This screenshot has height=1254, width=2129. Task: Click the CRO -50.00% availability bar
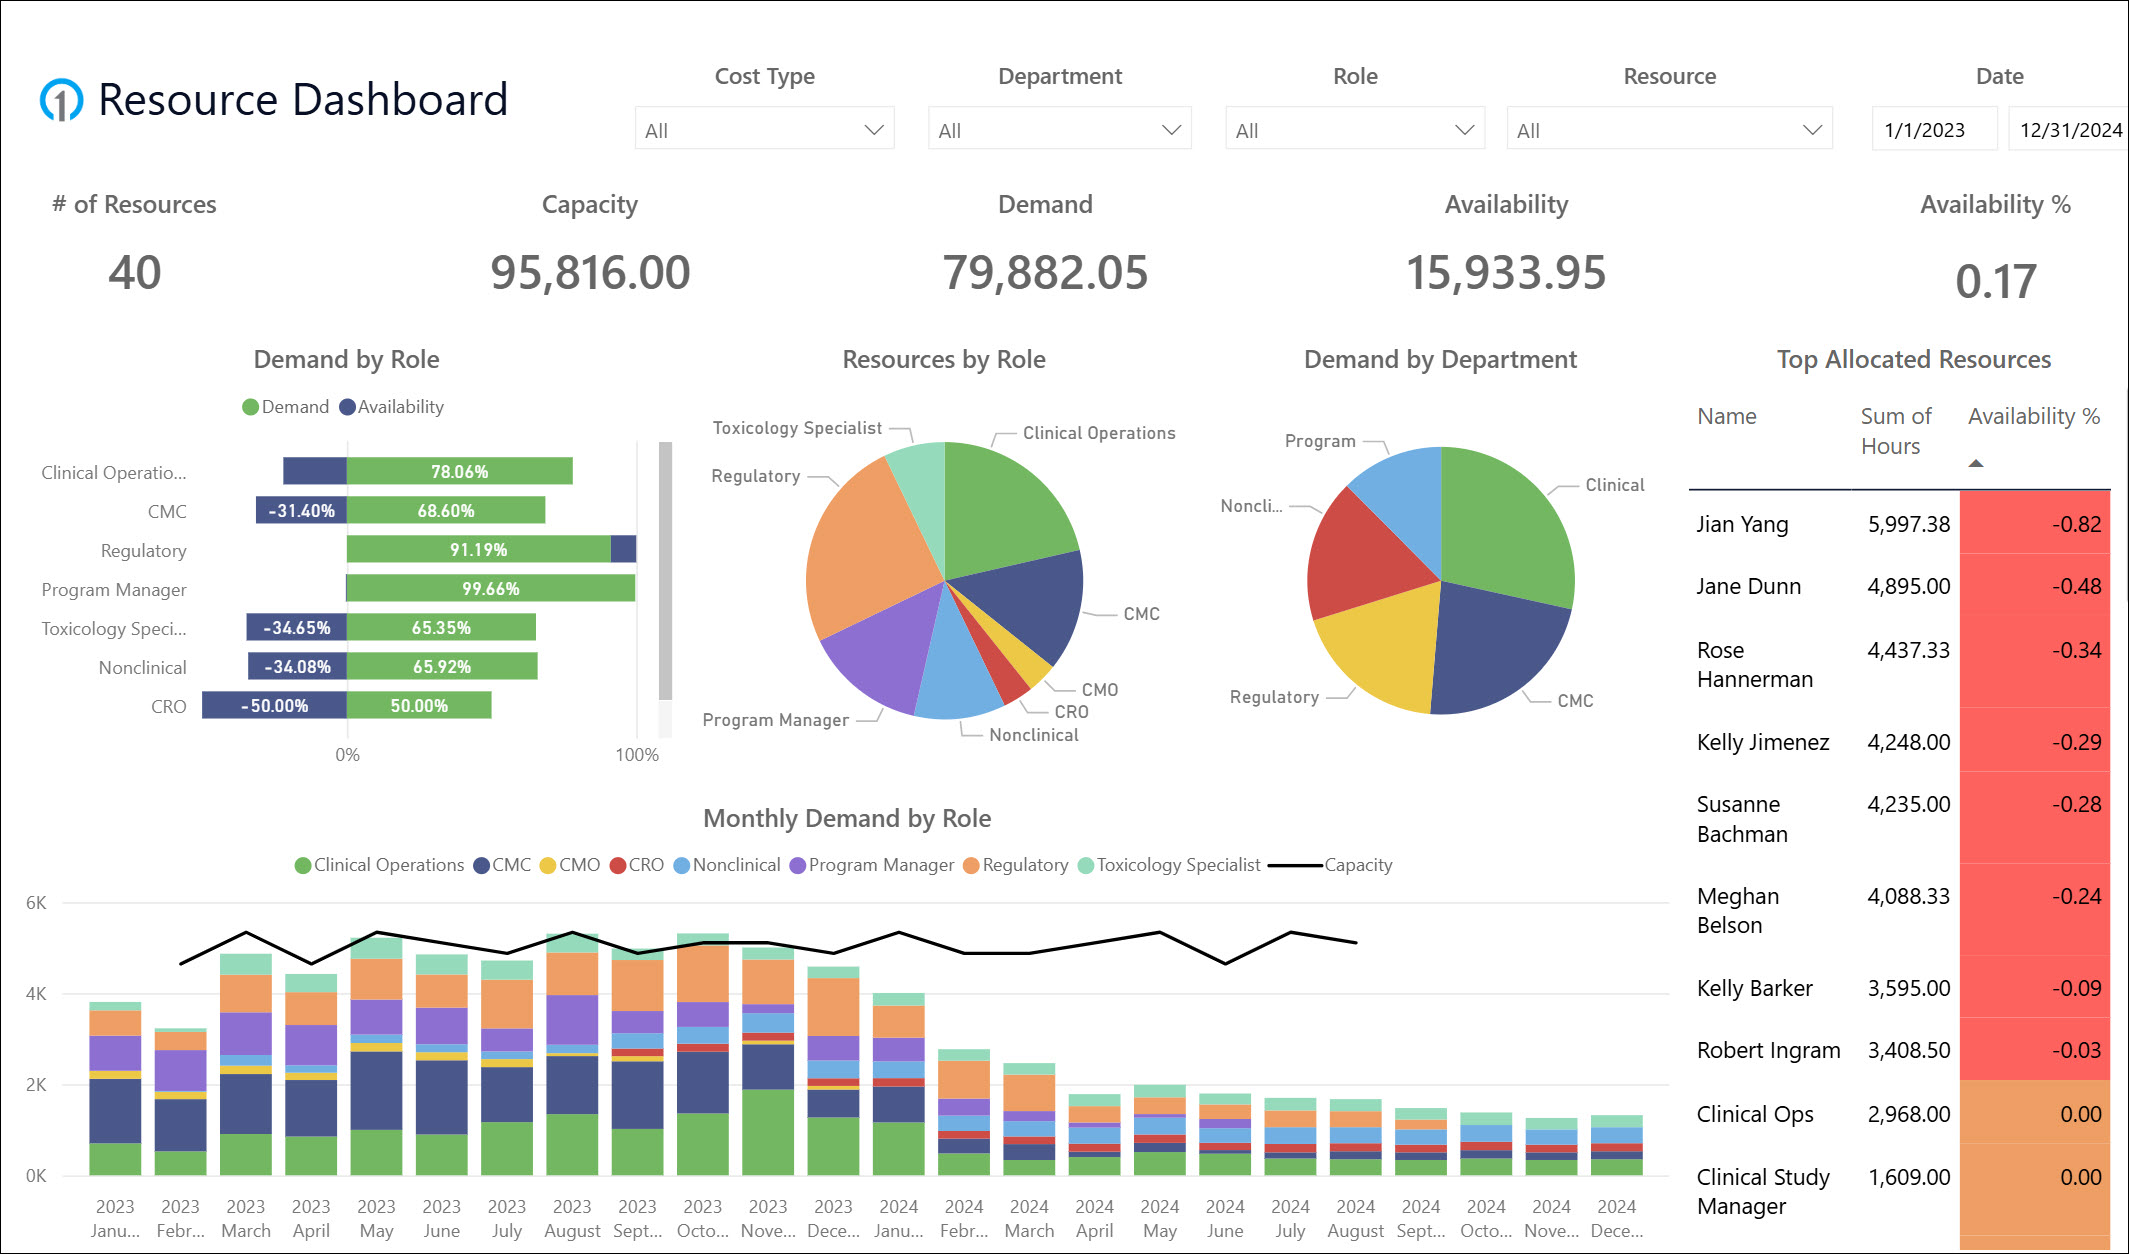click(x=274, y=705)
